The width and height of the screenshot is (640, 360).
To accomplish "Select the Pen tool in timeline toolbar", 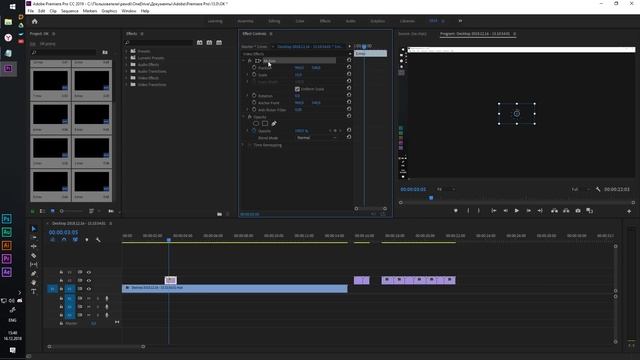I will click(x=34, y=273).
